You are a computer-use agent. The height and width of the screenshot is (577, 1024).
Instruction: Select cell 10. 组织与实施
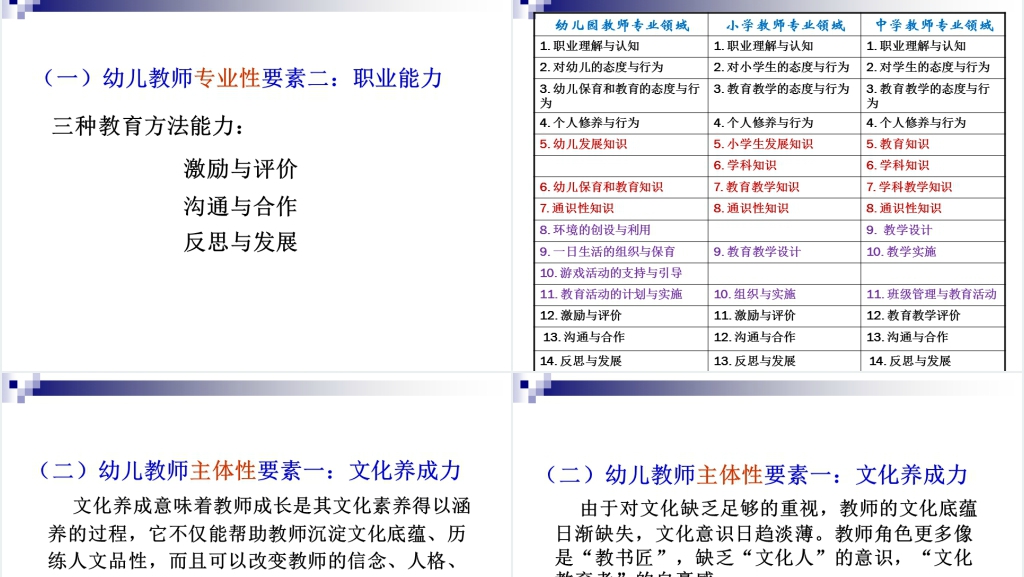click(785, 294)
